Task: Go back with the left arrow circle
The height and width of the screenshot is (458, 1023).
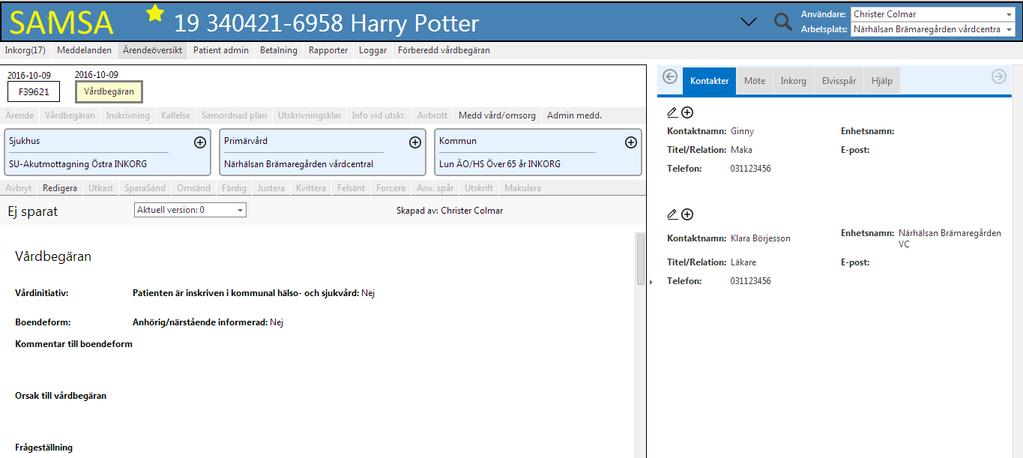Action: coord(670,77)
